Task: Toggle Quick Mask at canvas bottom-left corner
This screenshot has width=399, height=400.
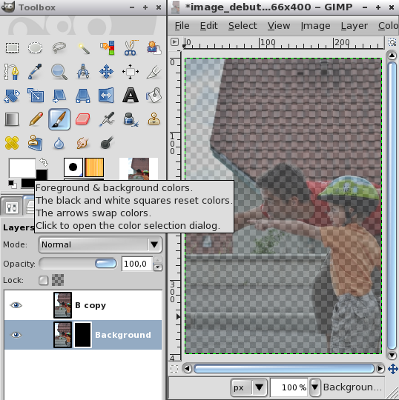Action: [174, 369]
